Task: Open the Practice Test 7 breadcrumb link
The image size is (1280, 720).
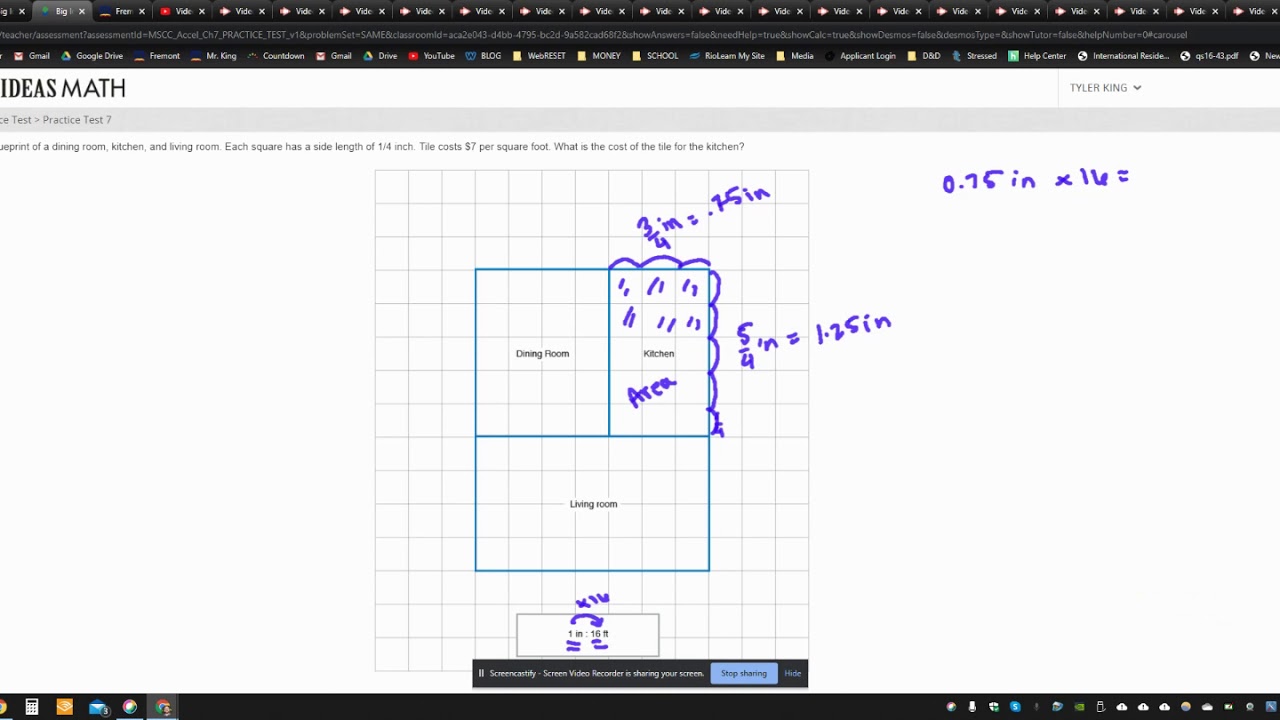Action: tap(77, 120)
